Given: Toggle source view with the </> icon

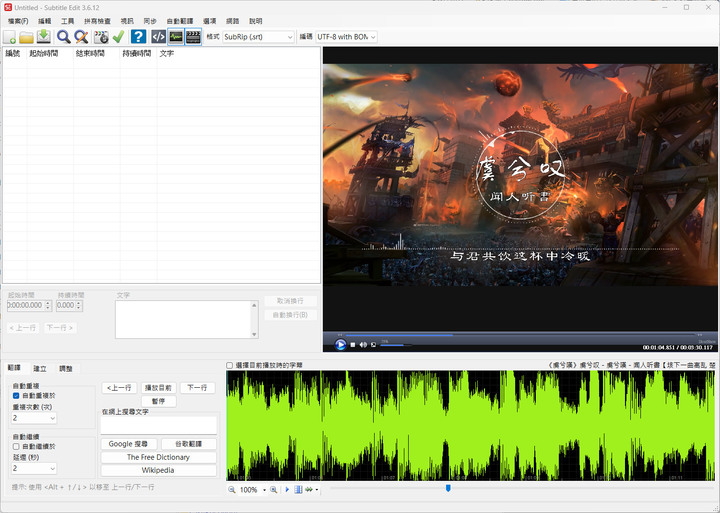Looking at the screenshot, I should tap(158, 37).
